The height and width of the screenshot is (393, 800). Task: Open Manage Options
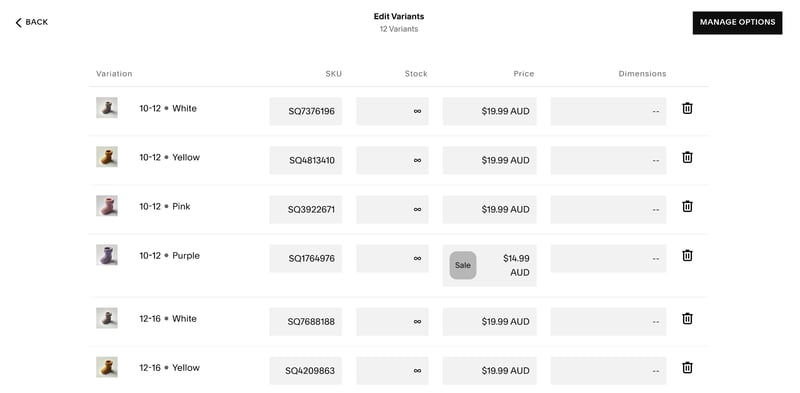coord(737,22)
